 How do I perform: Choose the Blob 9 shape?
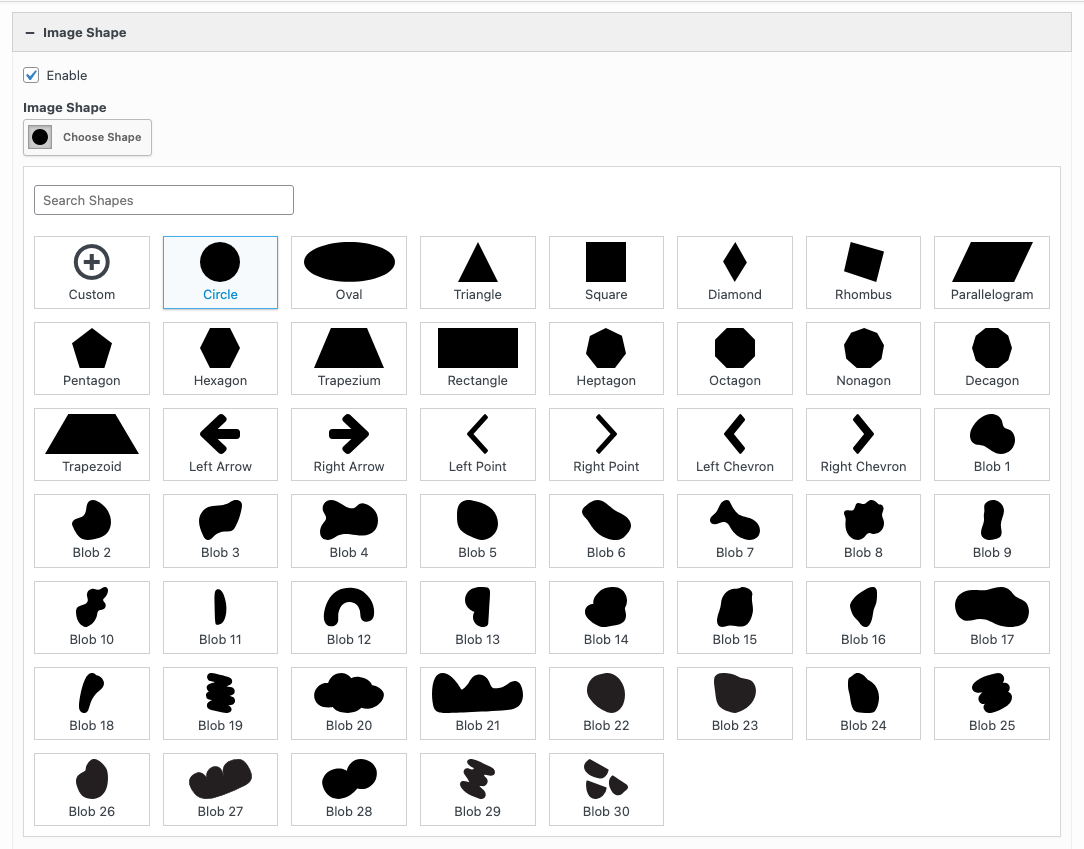pos(992,531)
